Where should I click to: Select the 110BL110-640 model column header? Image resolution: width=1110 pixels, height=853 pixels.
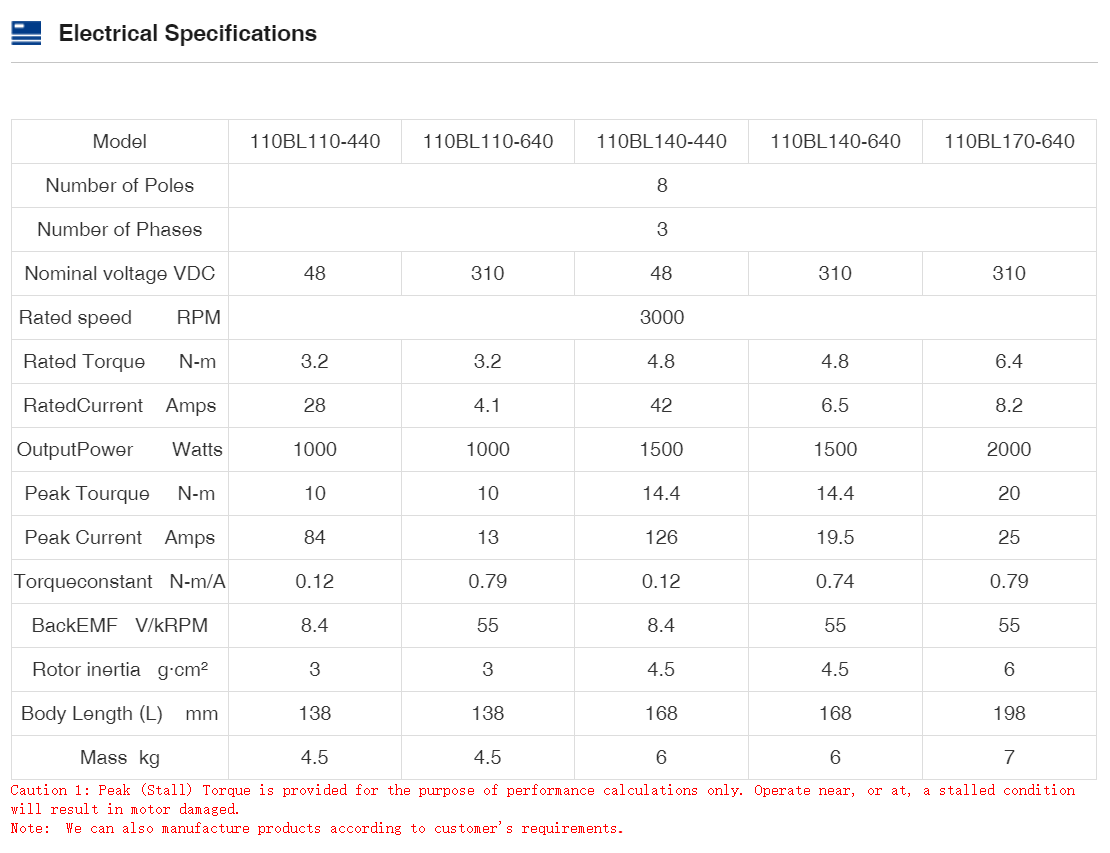click(x=488, y=141)
